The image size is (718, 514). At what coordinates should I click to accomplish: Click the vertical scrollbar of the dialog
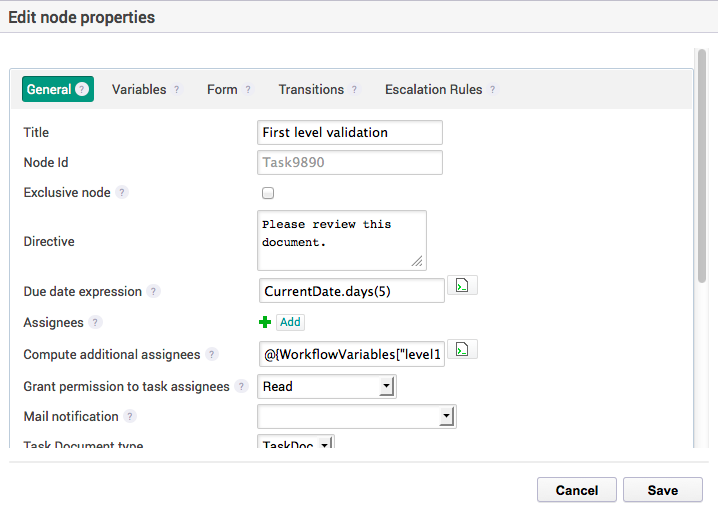702,166
